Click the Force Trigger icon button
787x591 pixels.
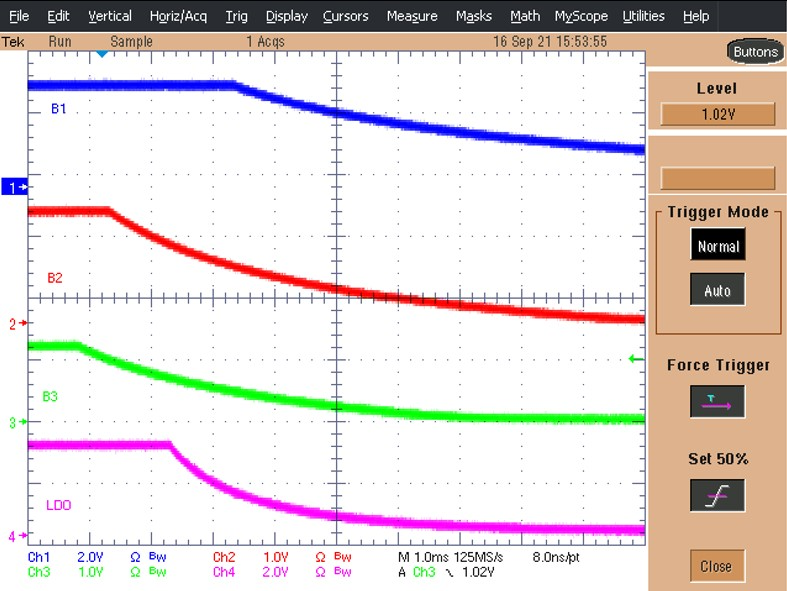tap(717, 402)
